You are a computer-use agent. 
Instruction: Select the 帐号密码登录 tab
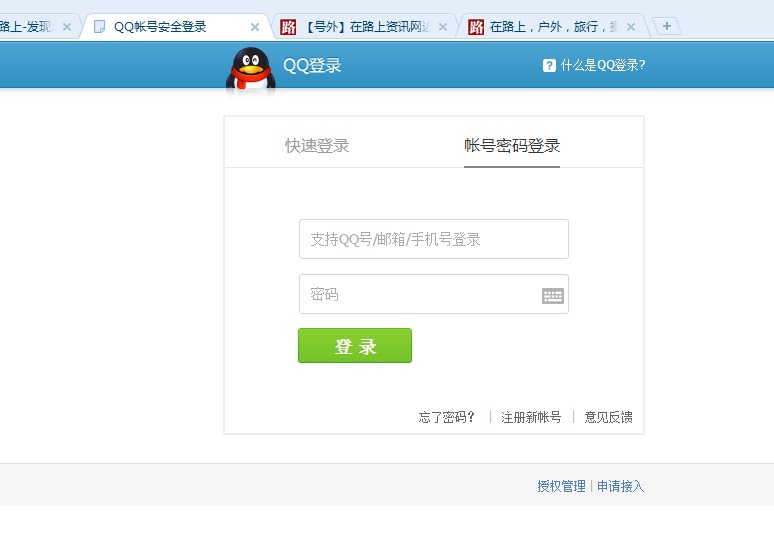(x=512, y=146)
